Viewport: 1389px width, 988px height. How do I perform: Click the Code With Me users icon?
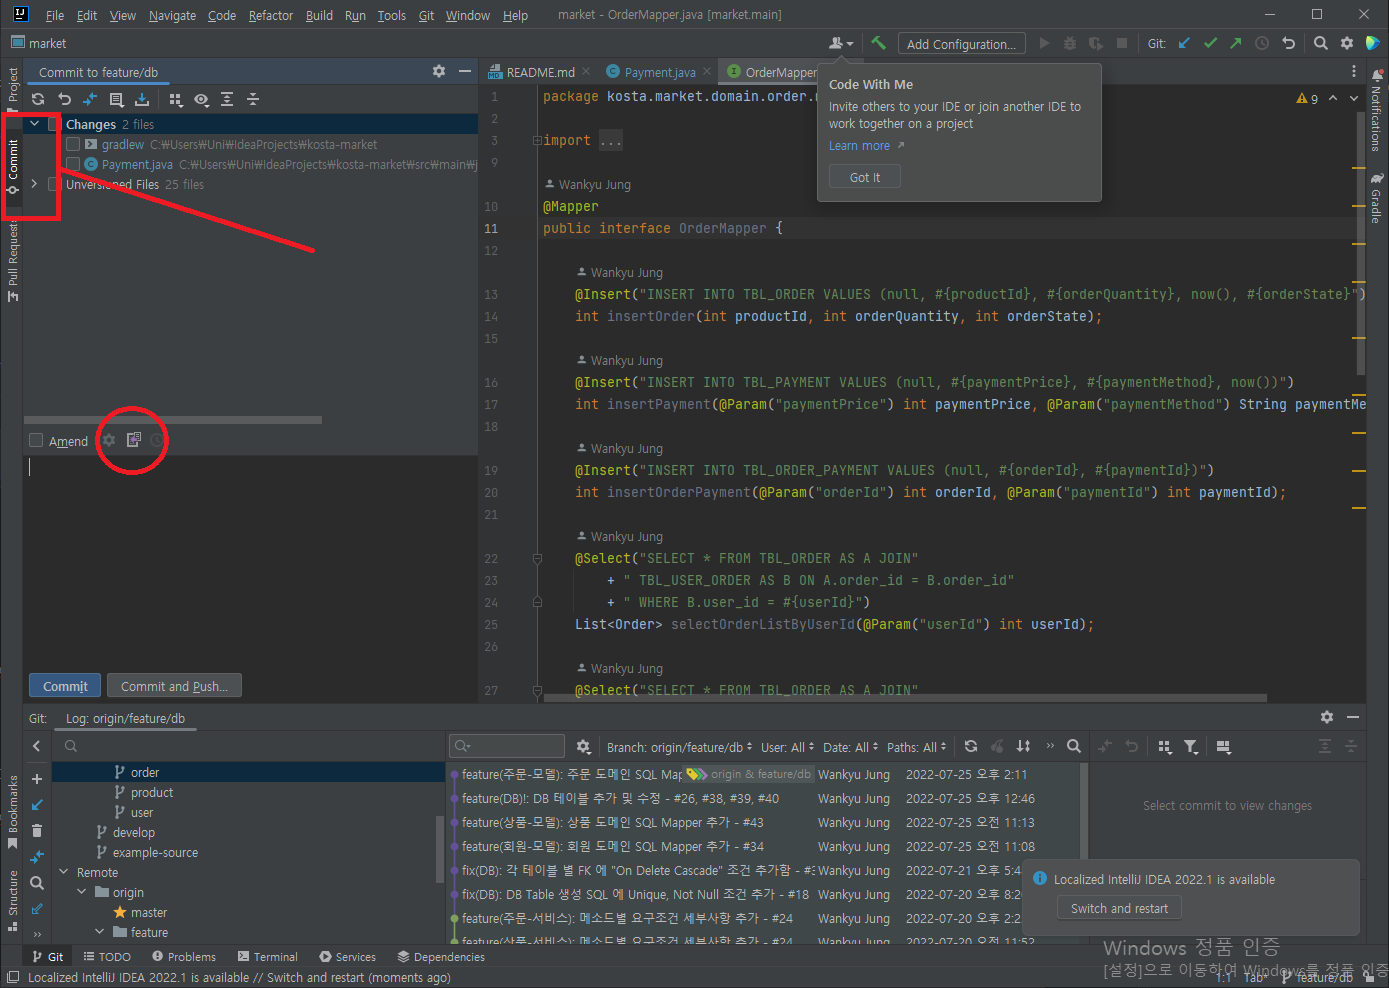tap(838, 43)
